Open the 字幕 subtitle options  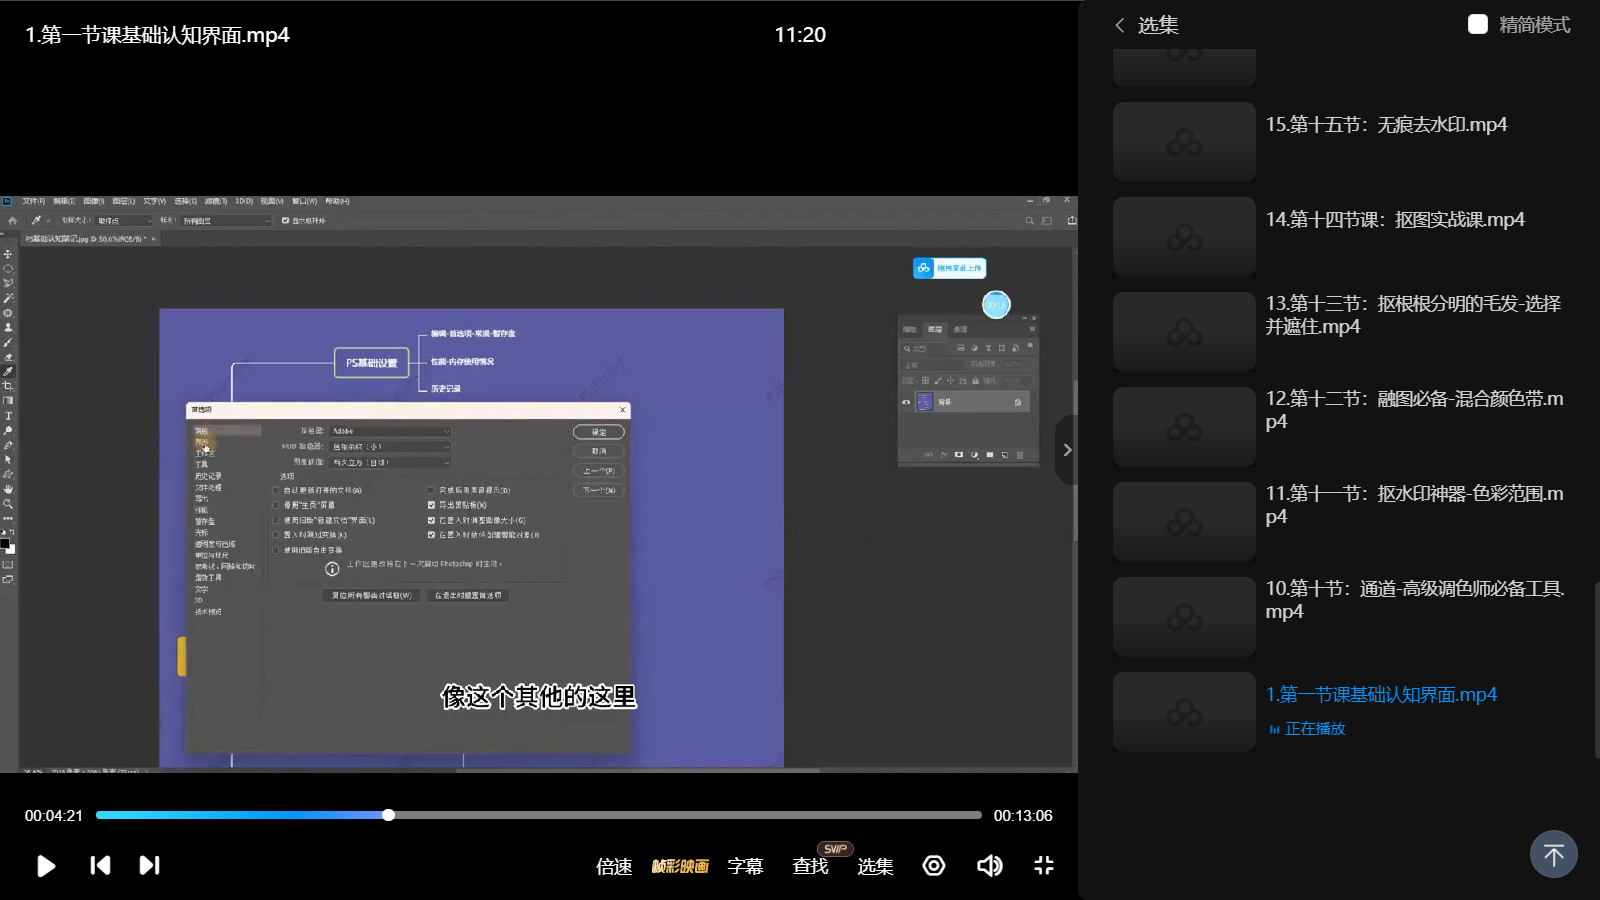click(x=745, y=866)
